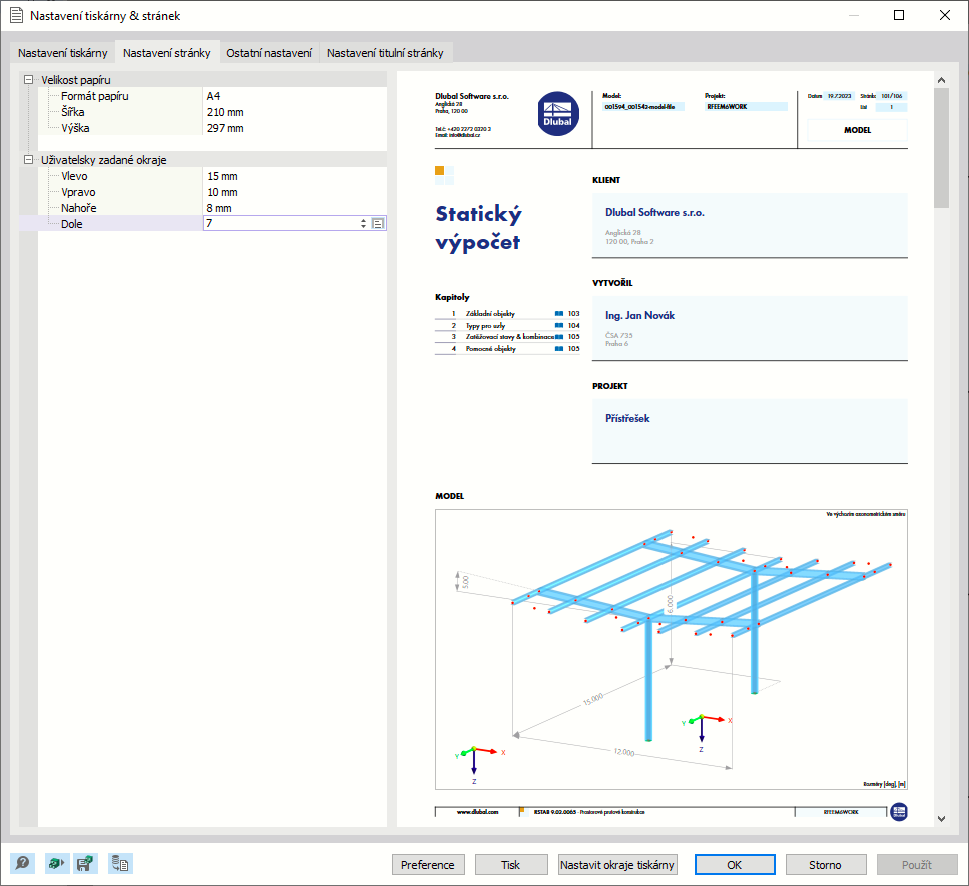Screen dimensions: 969x886
Task: Select the Vlevo row label
Action: tap(74, 176)
